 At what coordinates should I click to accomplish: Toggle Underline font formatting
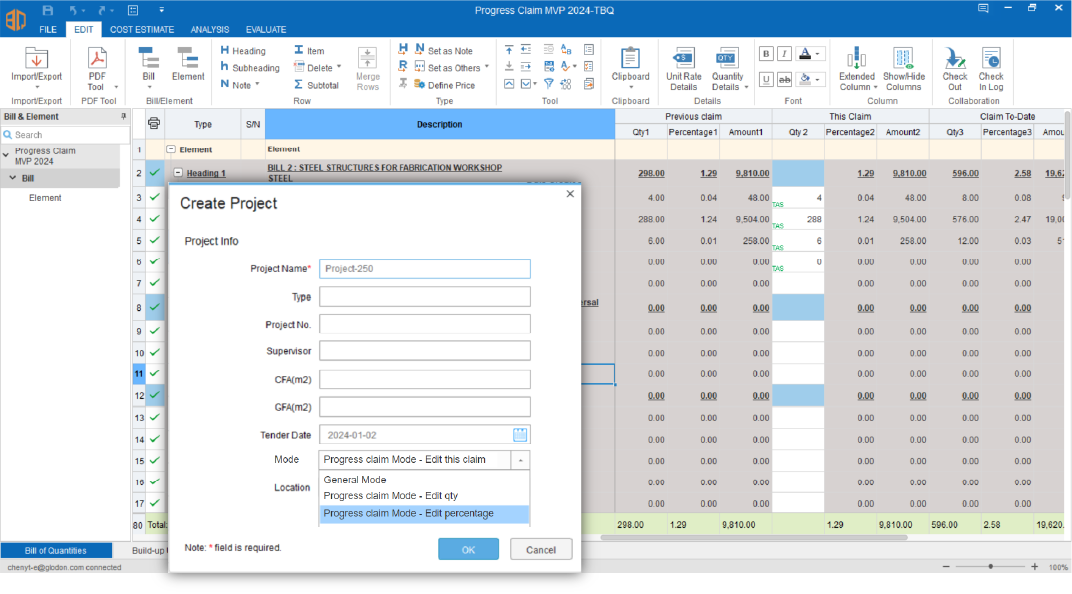click(x=766, y=79)
